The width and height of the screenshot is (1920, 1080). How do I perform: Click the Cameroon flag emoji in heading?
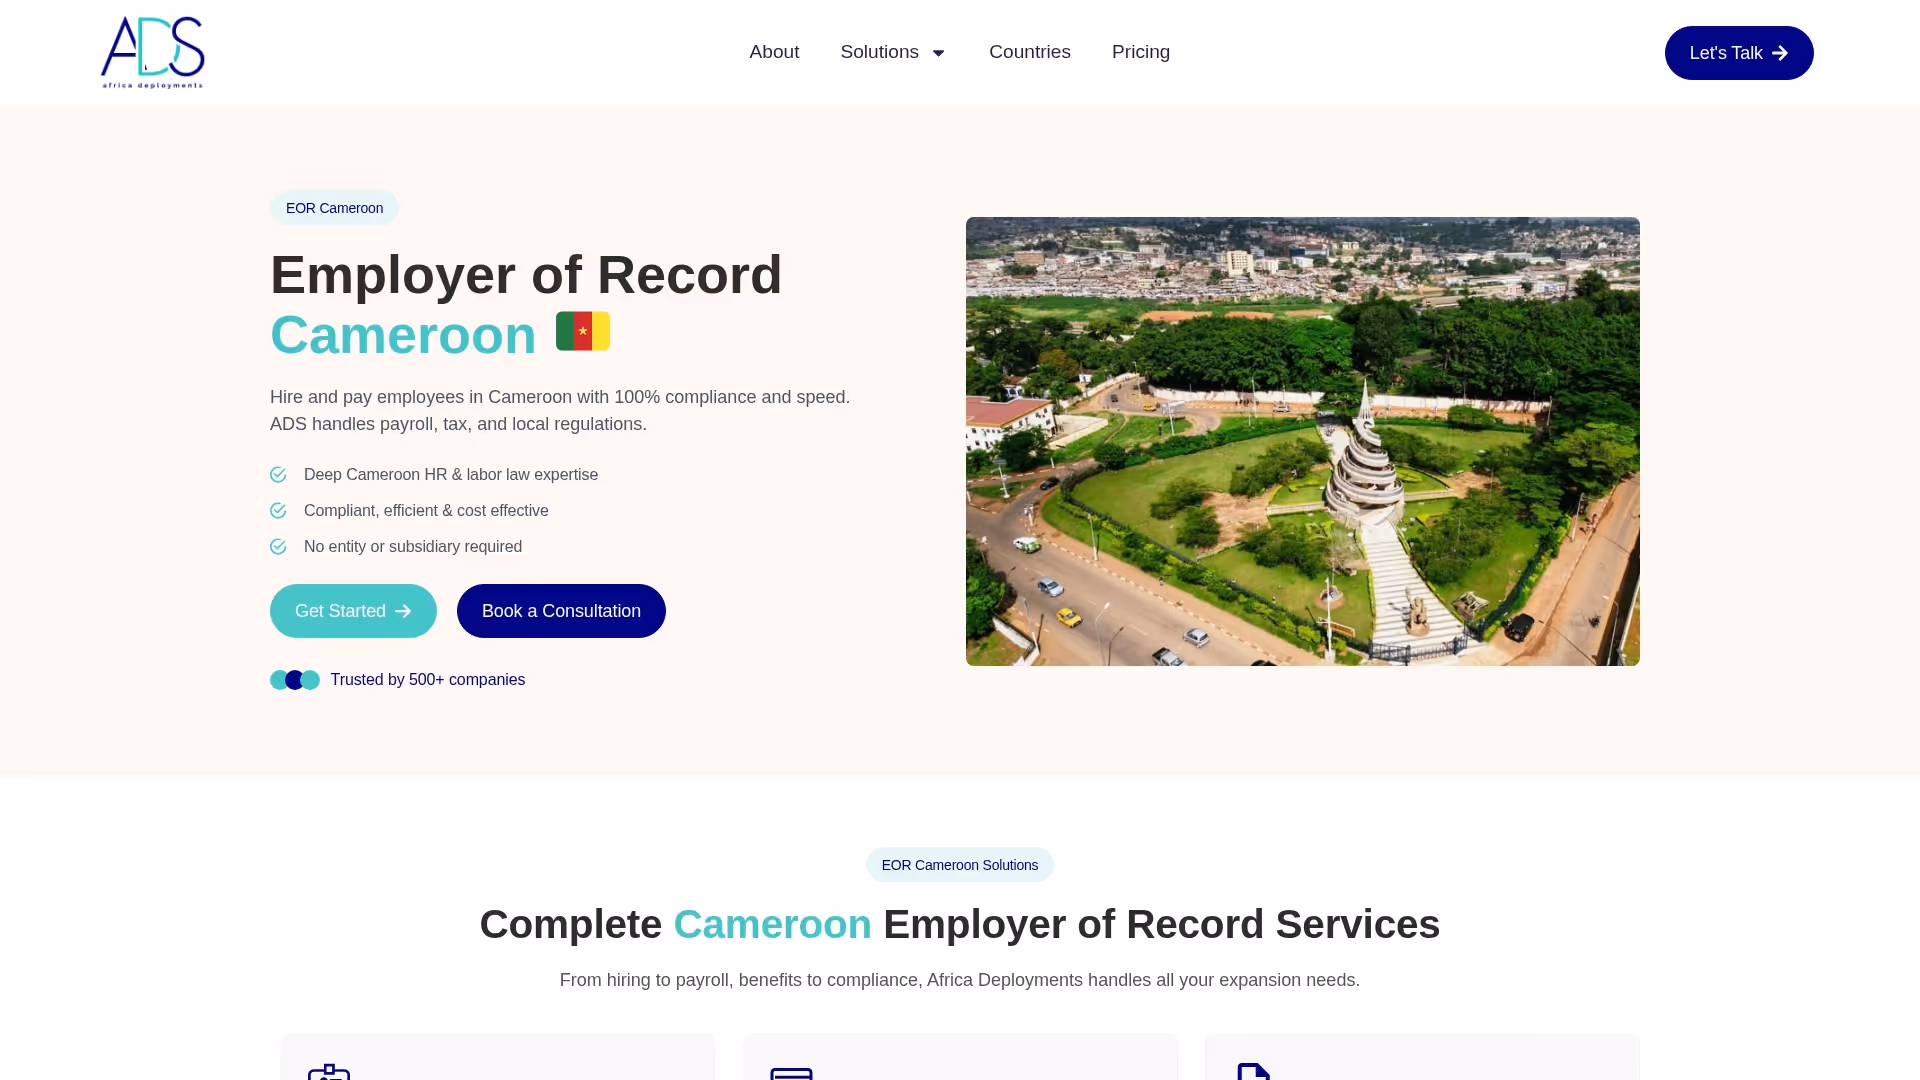tap(583, 331)
